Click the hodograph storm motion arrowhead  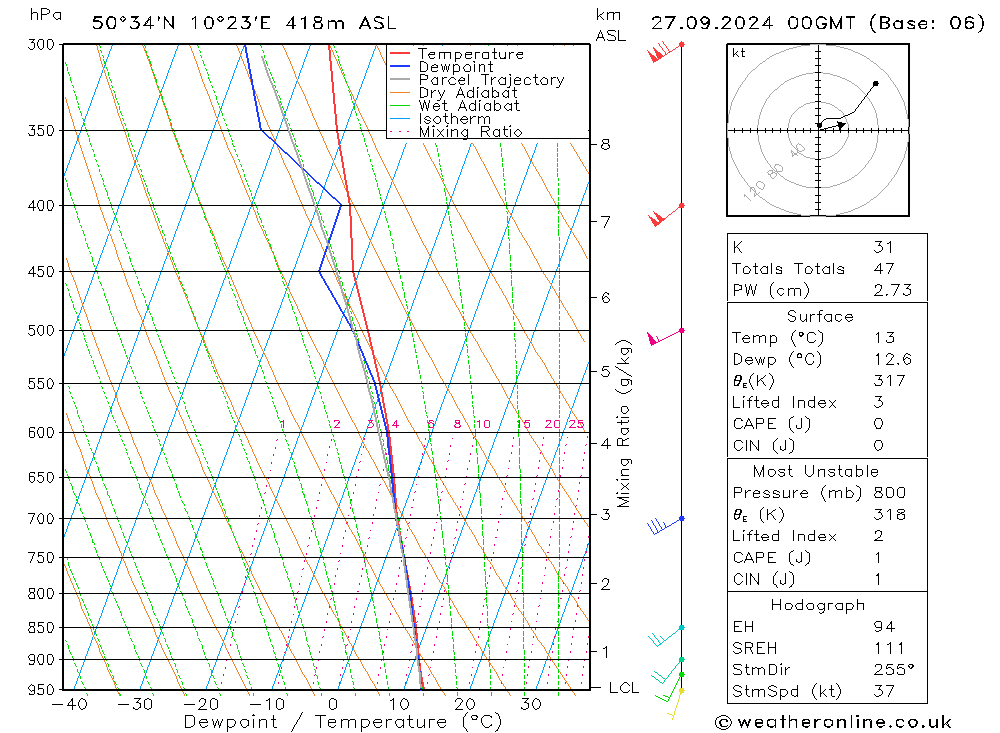(841, 126)
